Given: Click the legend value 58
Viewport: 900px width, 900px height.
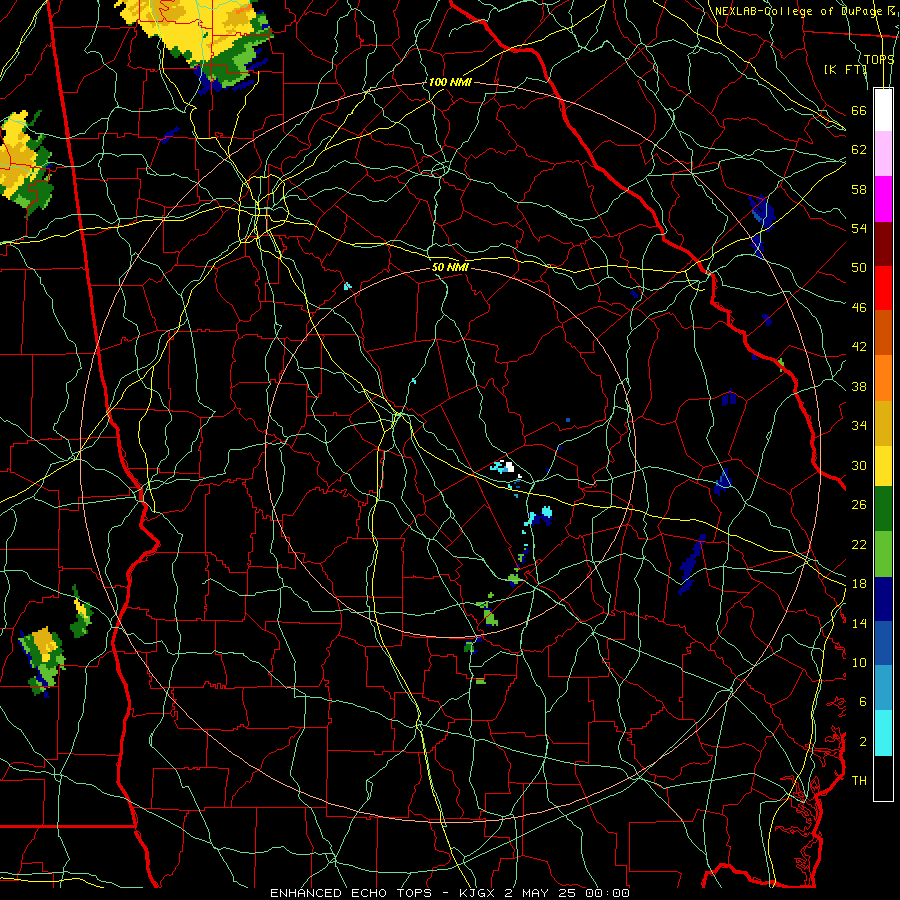Looking at the screenshot, I should coord(859,189).
